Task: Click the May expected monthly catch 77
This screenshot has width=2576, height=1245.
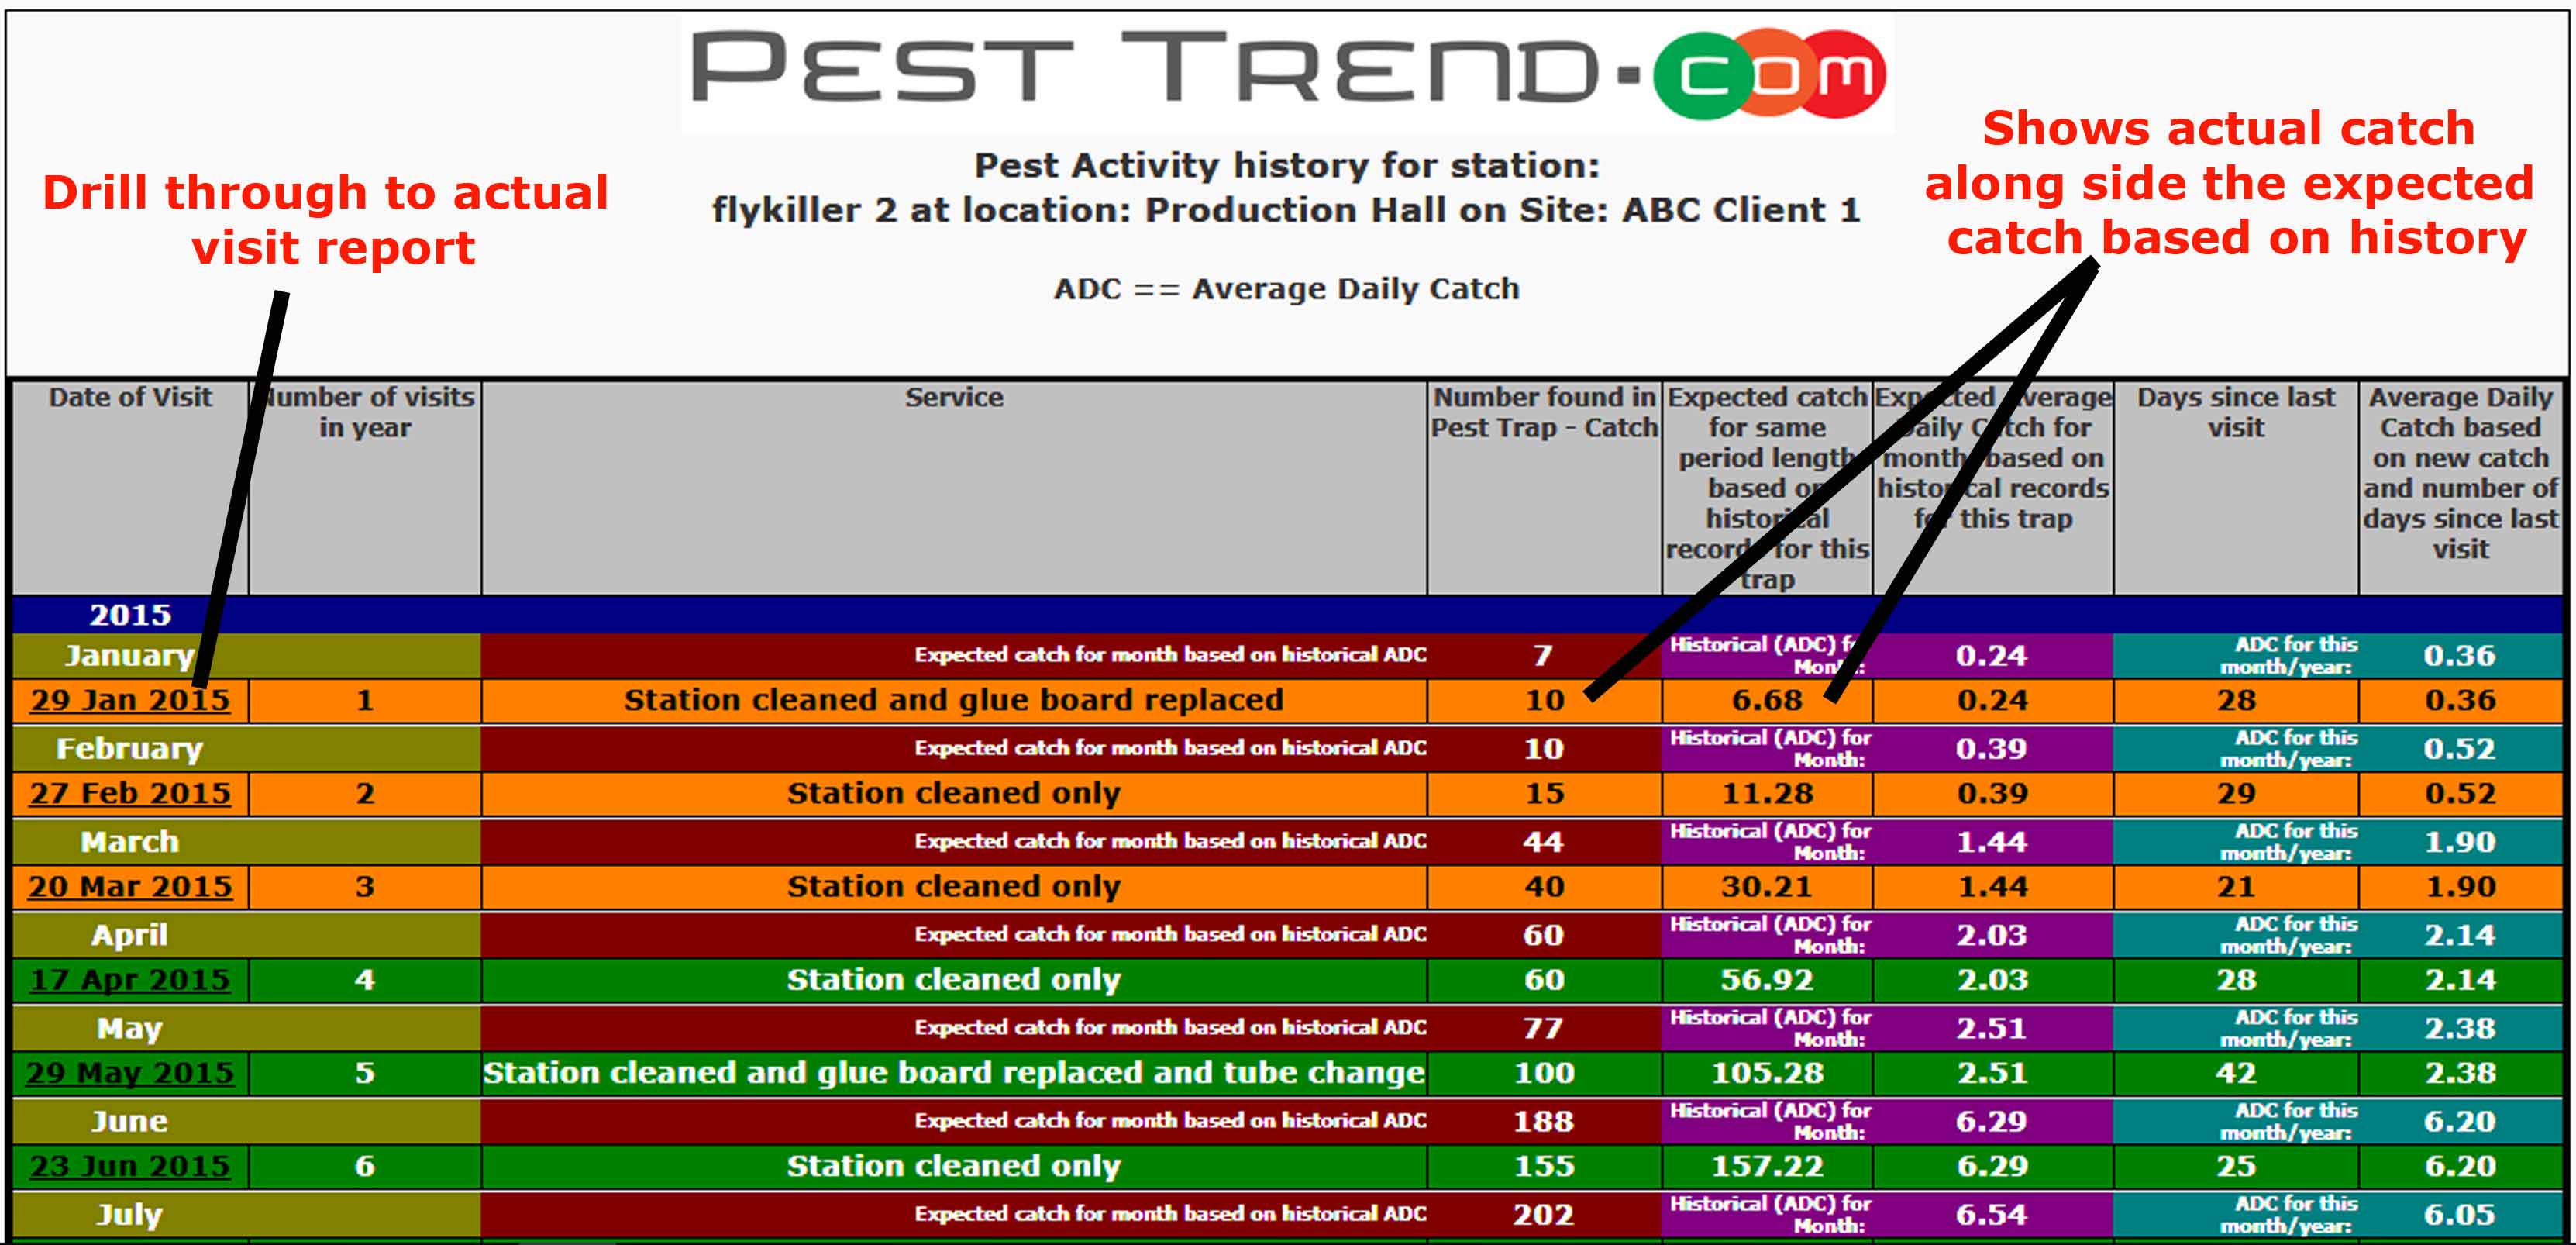Action: [1544, 1028]
